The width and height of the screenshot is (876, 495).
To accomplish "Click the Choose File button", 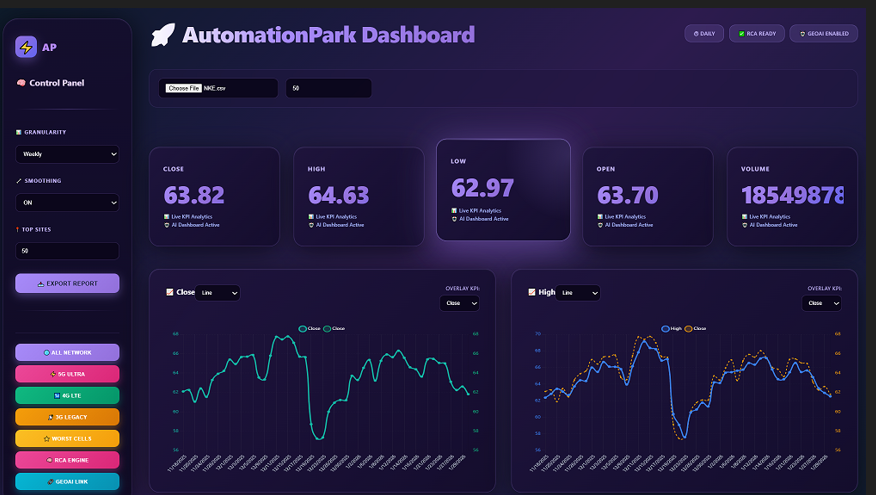I will click(183, 88).
